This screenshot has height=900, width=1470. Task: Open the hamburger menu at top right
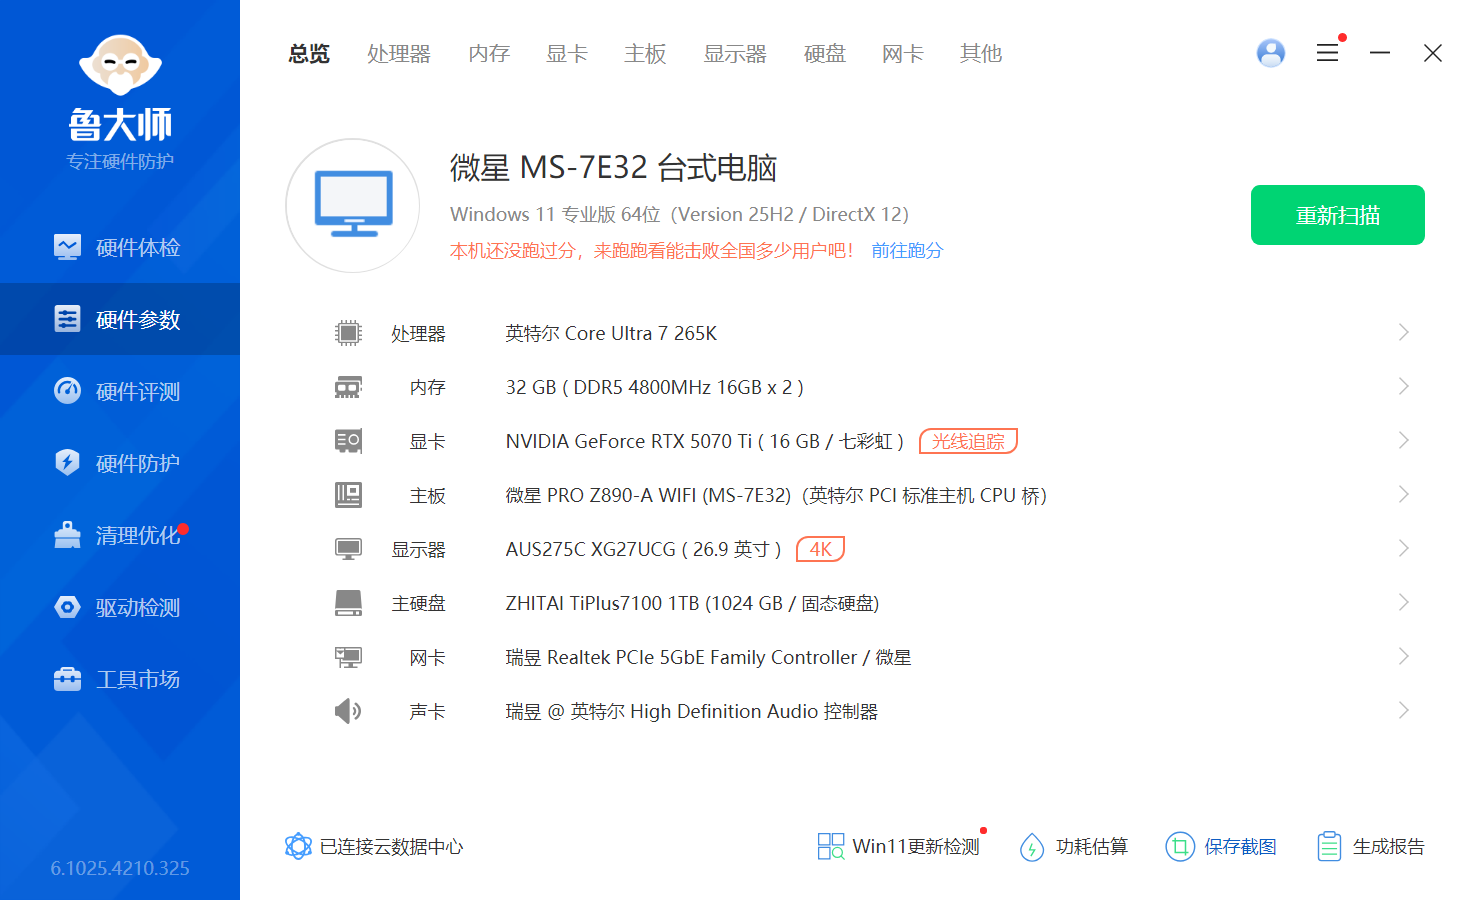1328,53
